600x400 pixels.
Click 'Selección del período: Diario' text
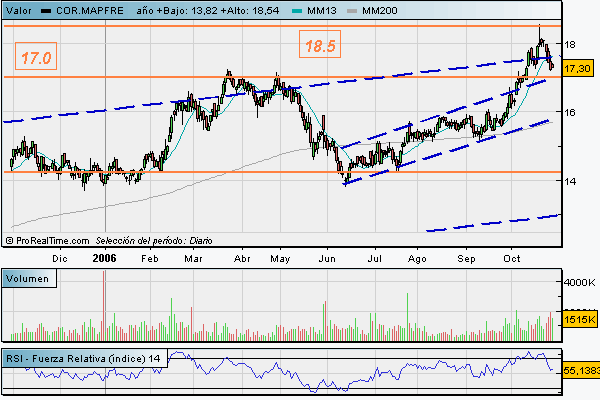click(154, 241)
